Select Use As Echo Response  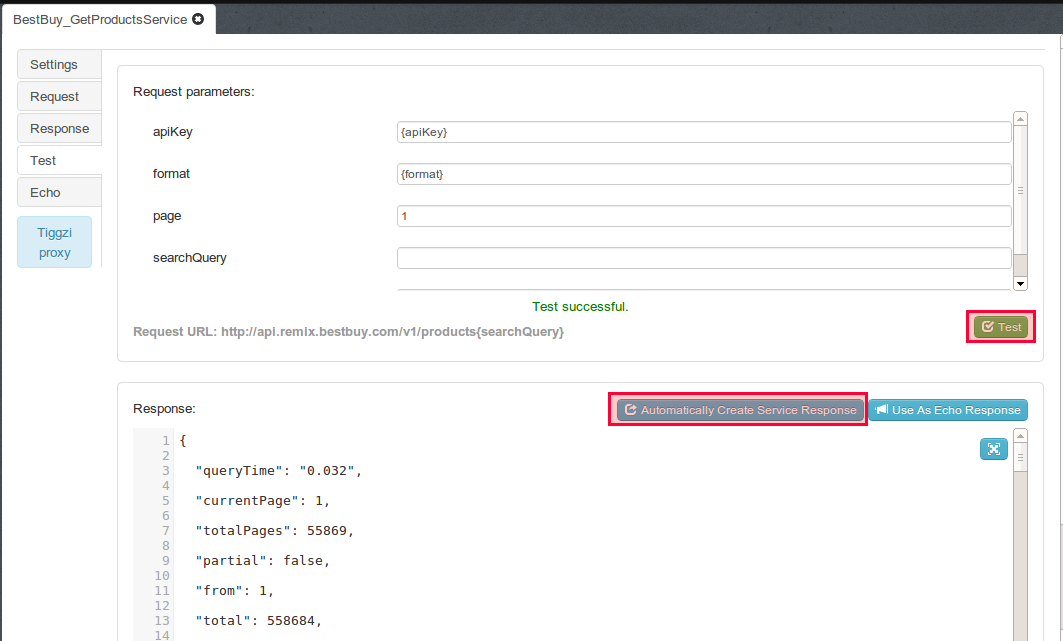[x=947, y=410]
